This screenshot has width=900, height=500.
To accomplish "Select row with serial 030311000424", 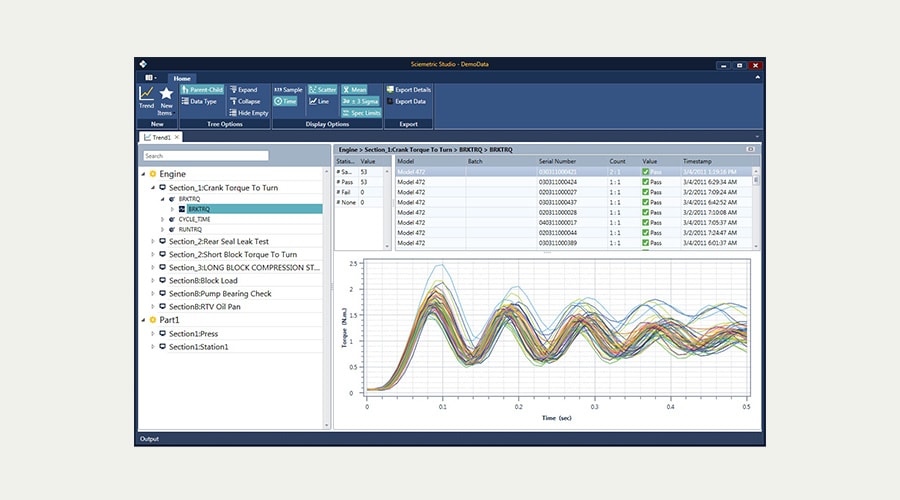I will click(574, 182).
